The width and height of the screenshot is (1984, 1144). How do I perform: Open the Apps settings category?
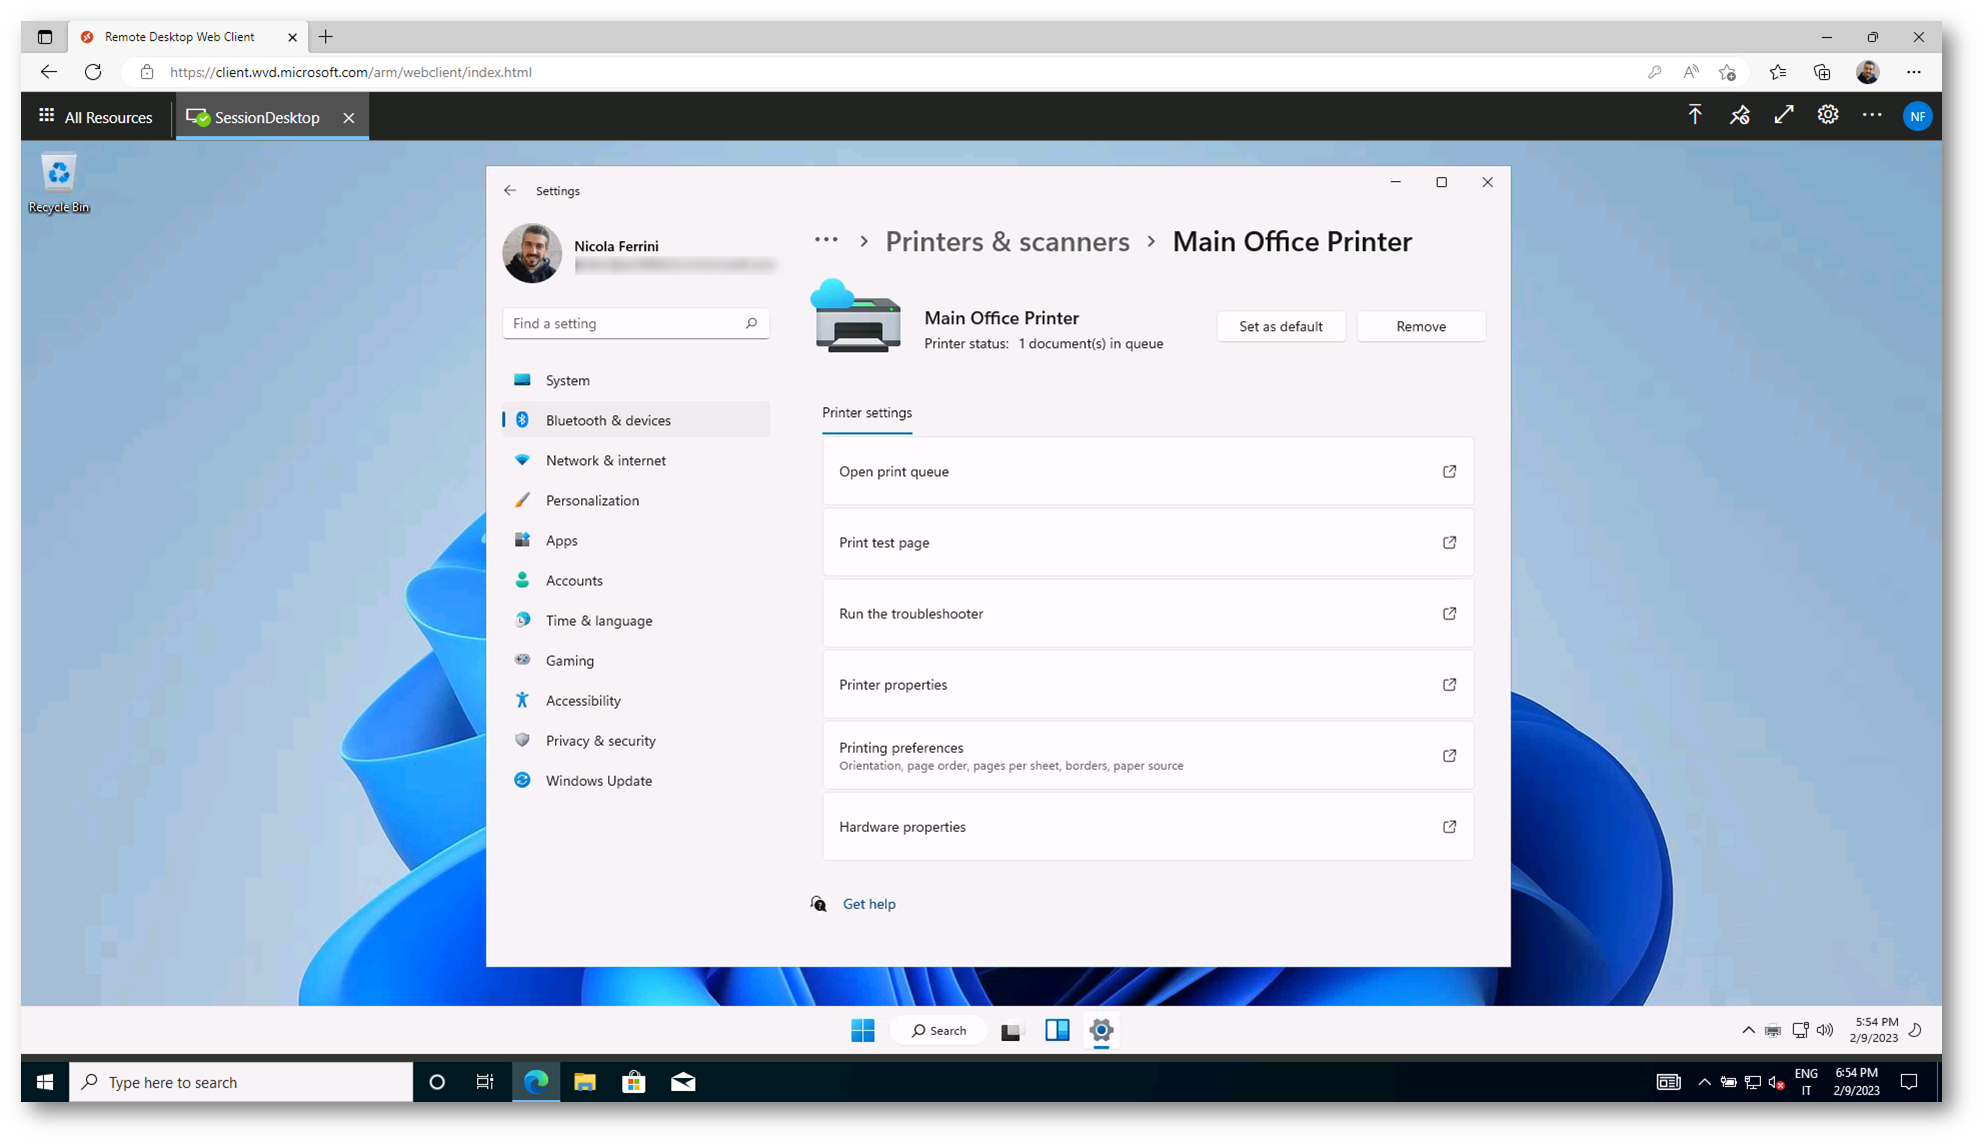pyautogui.click(x=636, y=540)
